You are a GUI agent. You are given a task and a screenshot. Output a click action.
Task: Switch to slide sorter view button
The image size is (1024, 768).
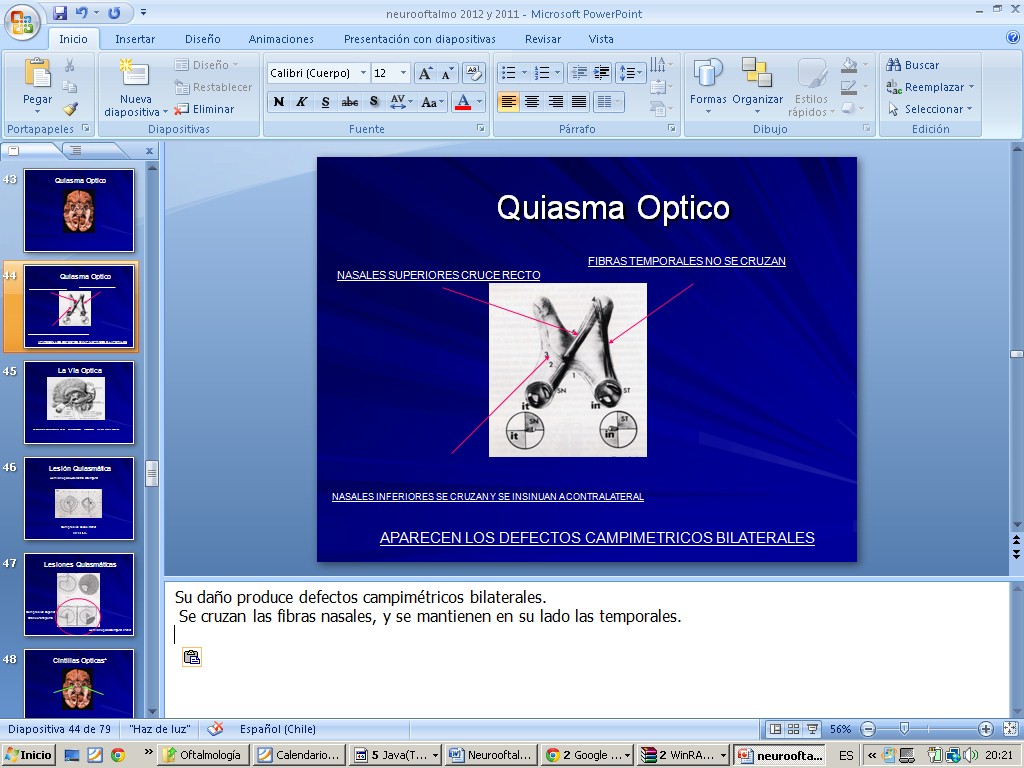[x=794, y=729]
